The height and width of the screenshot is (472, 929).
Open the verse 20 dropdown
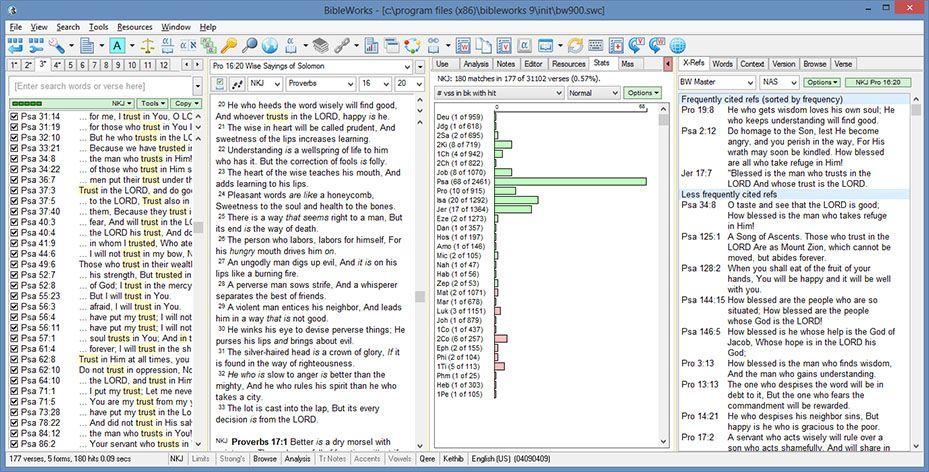coord(409,84)
